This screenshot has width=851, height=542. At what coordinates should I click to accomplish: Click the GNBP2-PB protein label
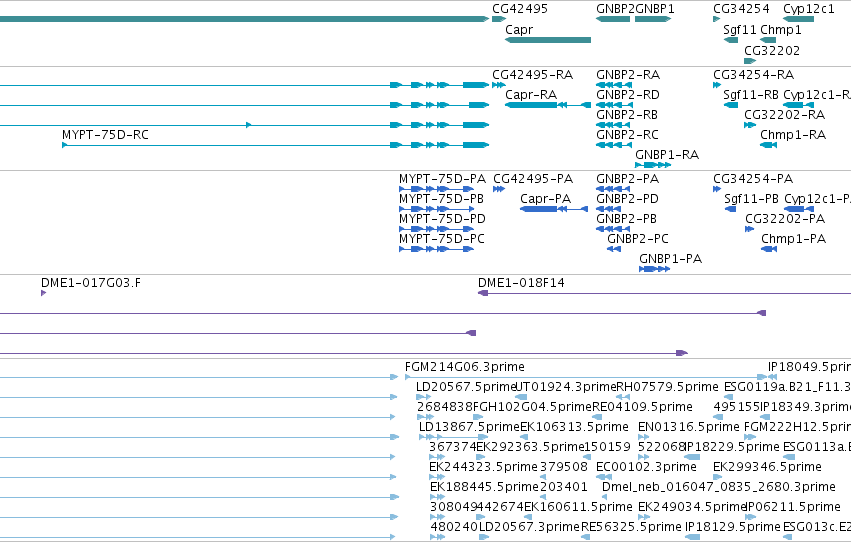[626, 219]
